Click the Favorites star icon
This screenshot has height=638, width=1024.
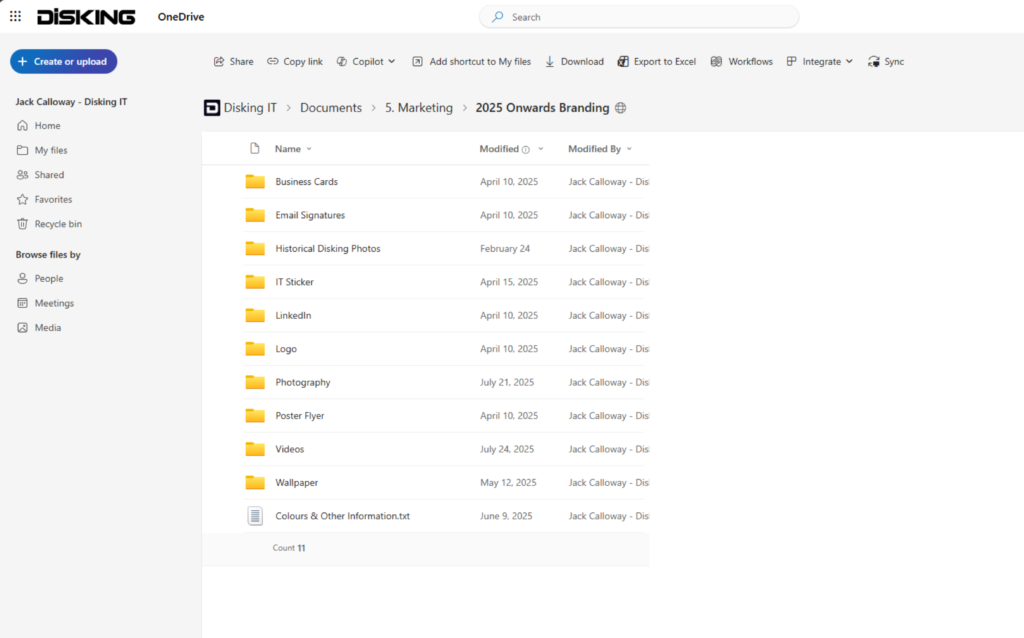(x=23, y=199)
